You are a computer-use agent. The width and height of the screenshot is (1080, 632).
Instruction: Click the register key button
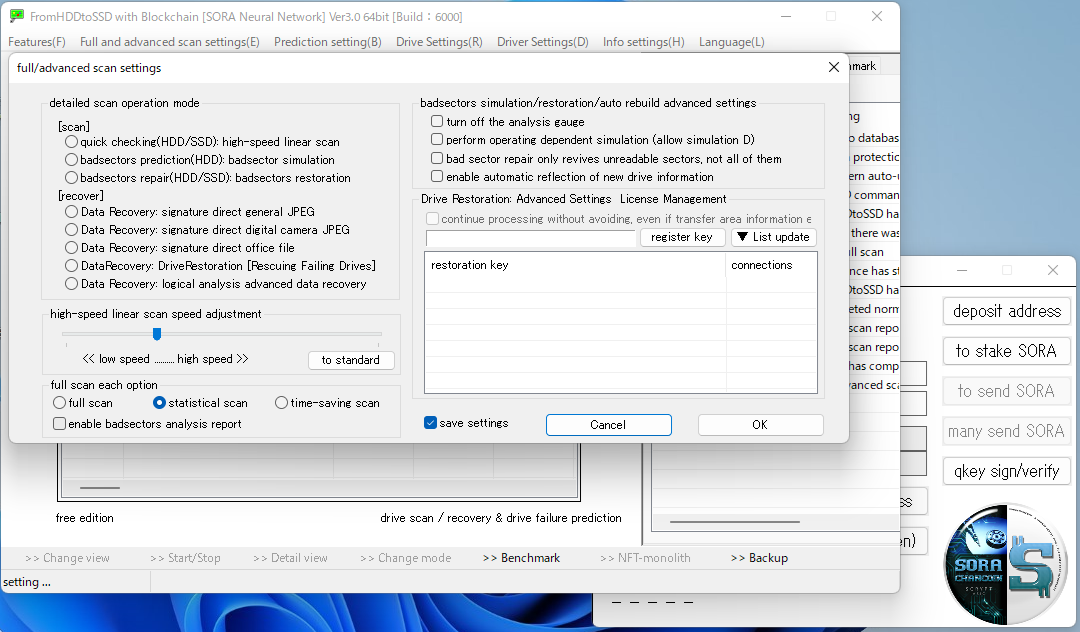[x=682, y=237]
